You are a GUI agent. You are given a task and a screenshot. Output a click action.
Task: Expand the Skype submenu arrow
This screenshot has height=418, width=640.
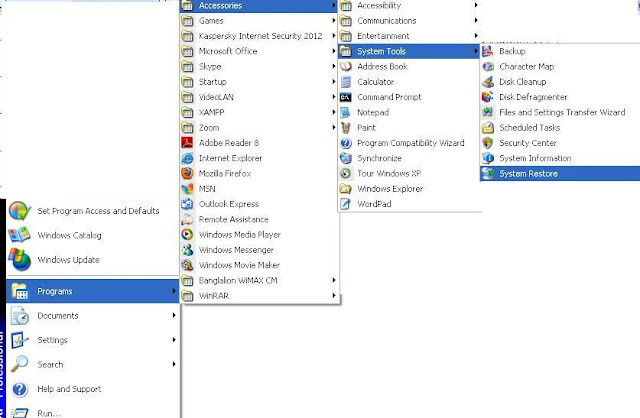coord(334,67)
